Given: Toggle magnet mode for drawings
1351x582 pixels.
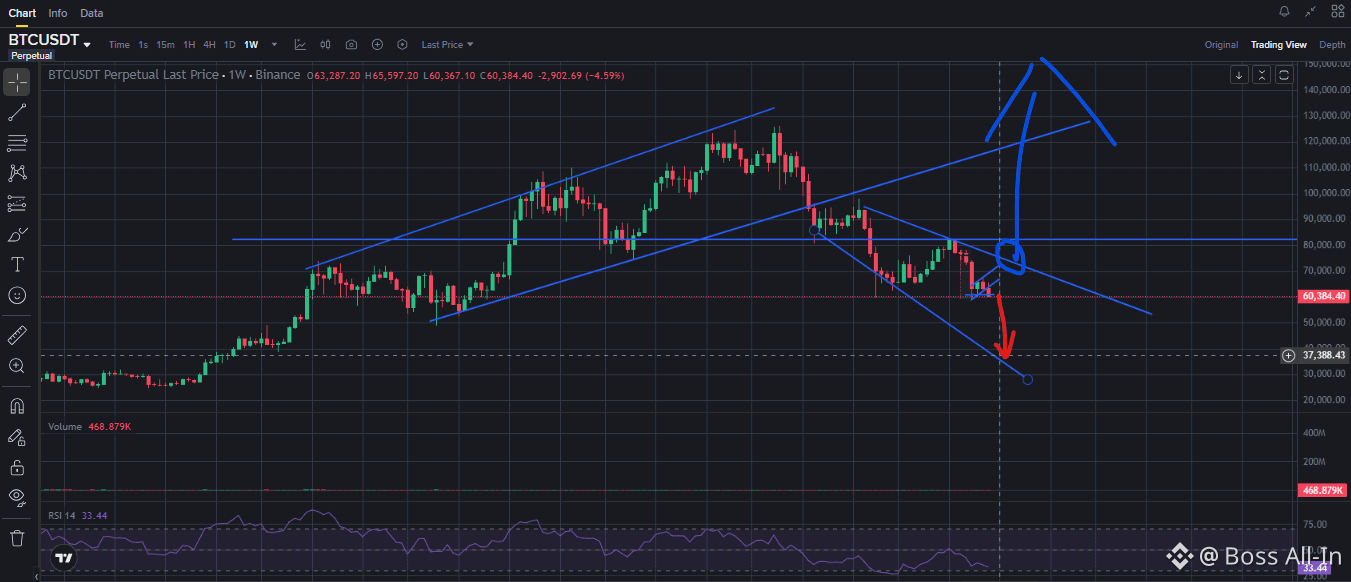Looking at the screenshot, I should pos(16,406).
